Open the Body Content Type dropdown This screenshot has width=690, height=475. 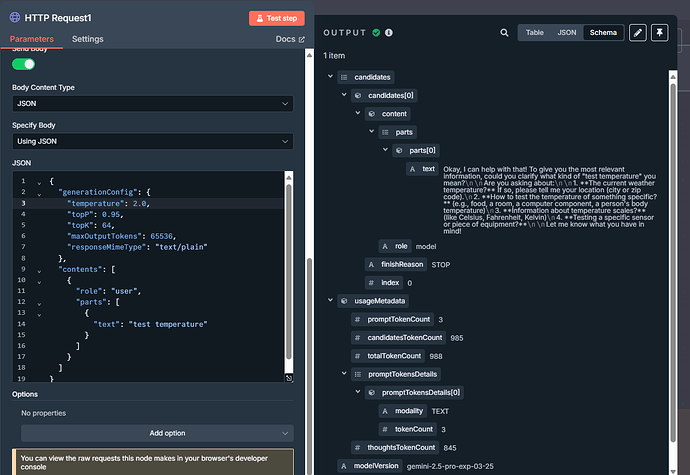click(153, 103)
